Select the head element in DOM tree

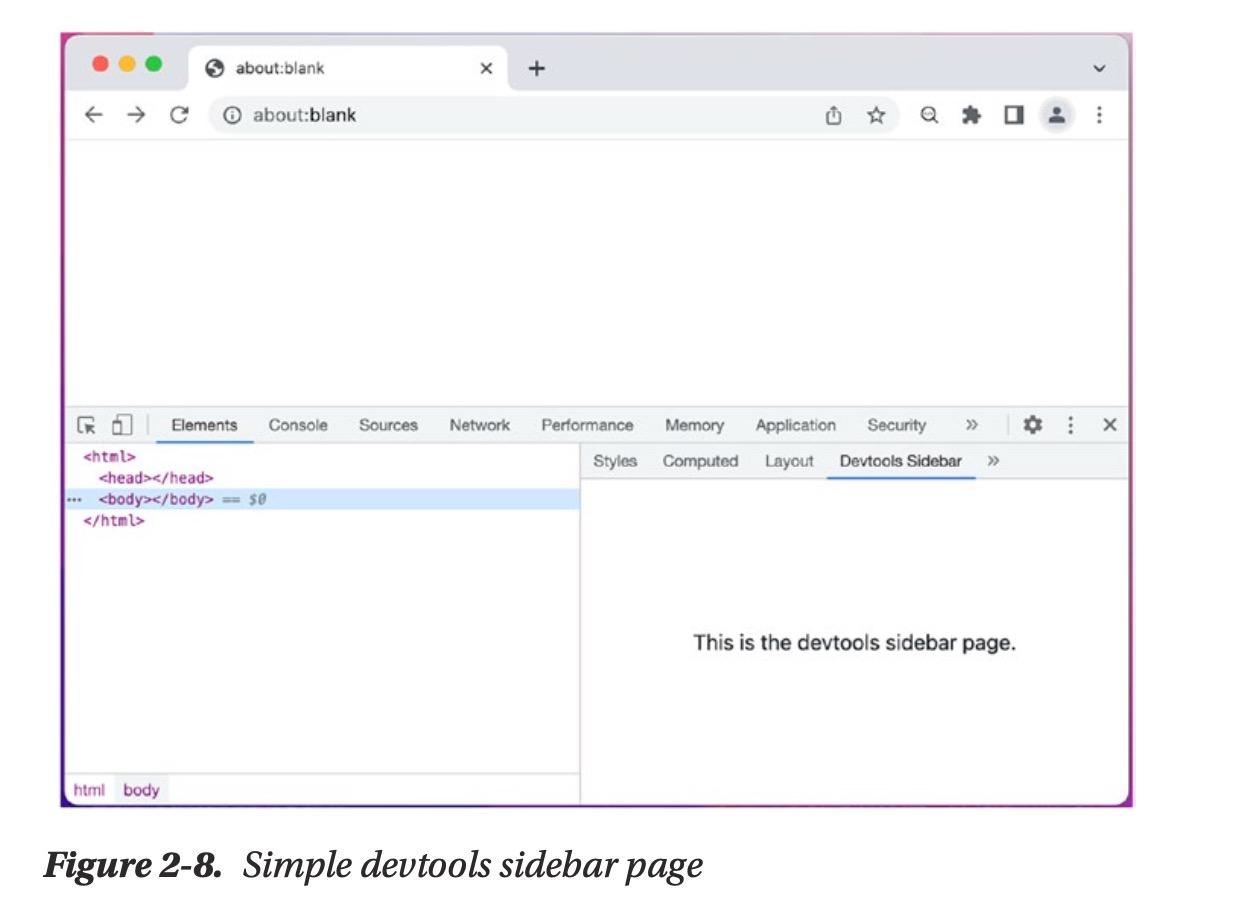coord(156,478)
